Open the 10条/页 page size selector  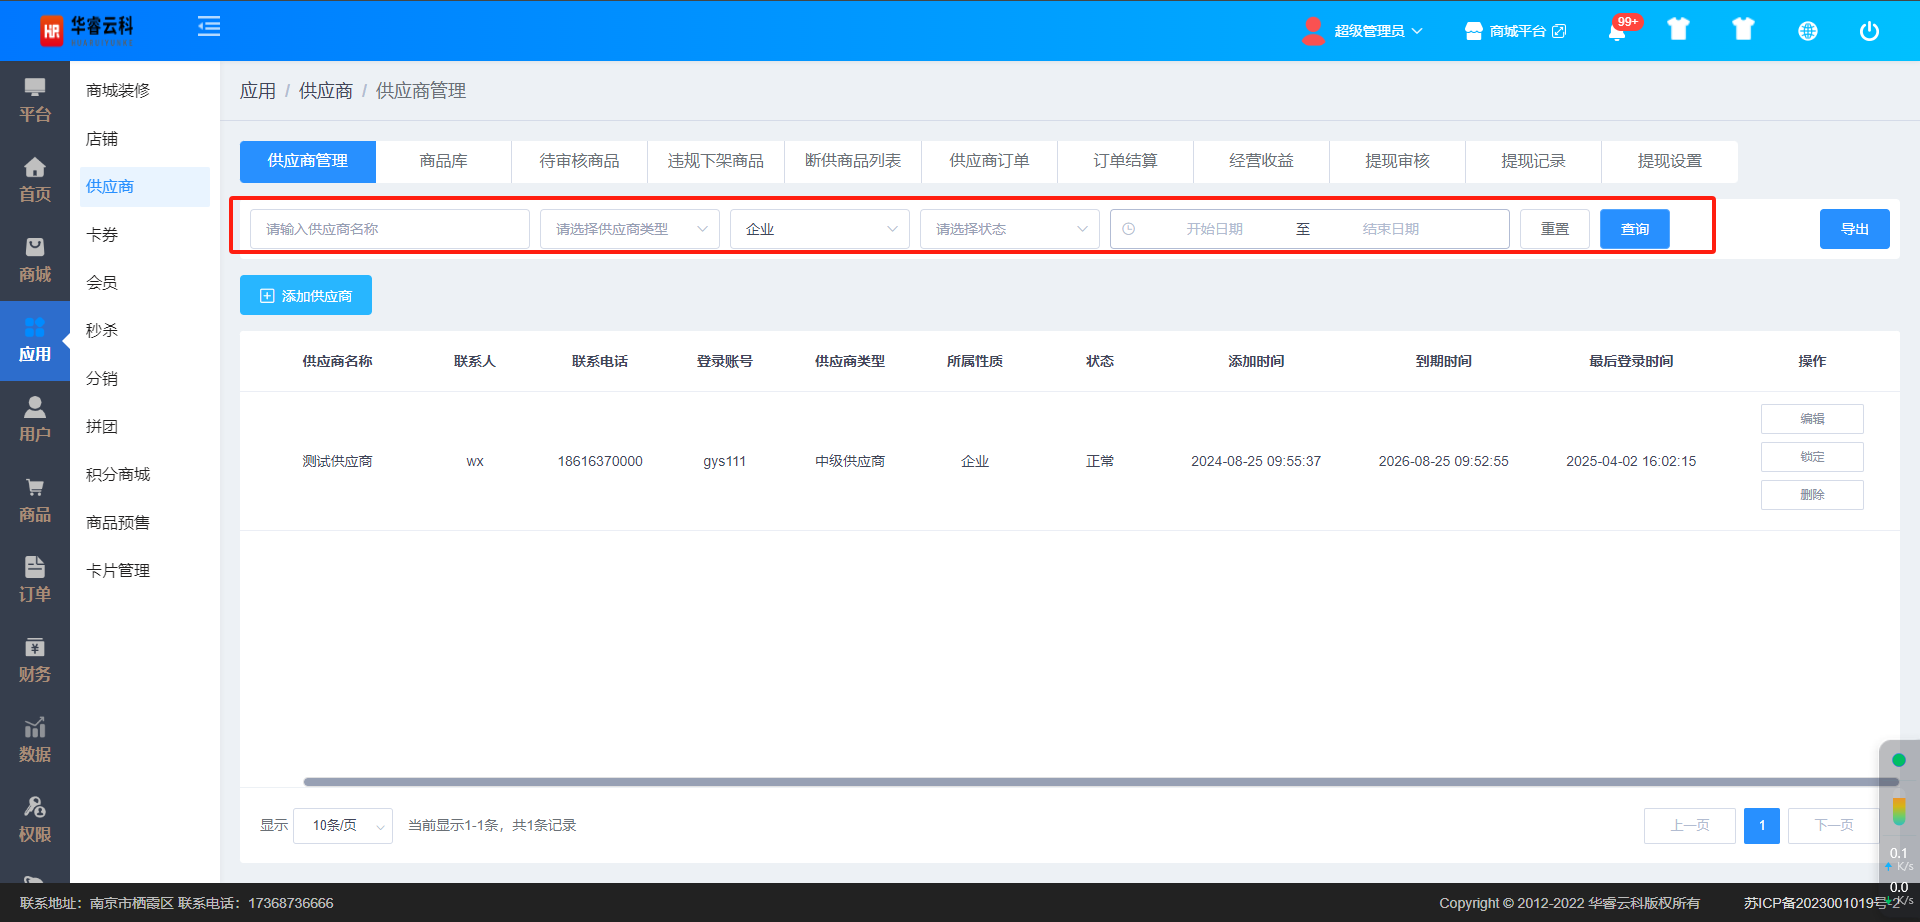[342, 826]
